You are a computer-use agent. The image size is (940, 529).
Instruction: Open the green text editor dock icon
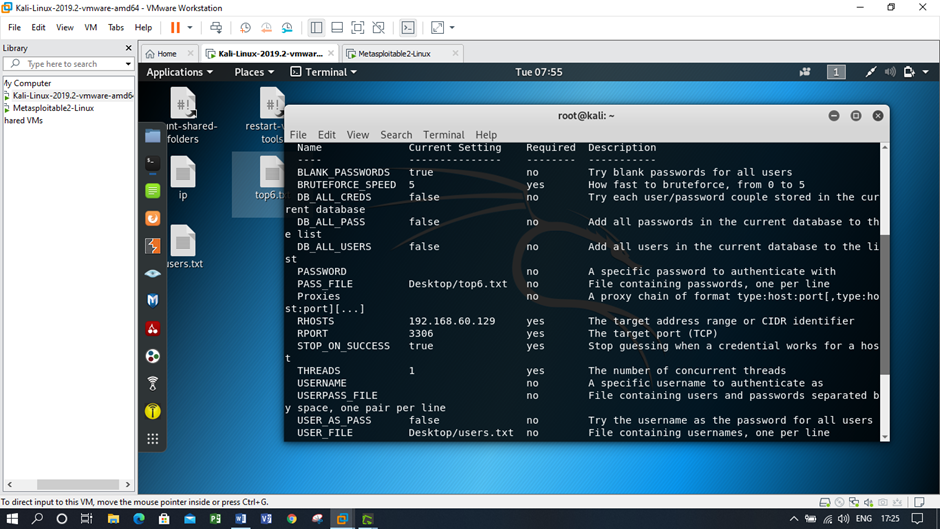coord(153,191)
